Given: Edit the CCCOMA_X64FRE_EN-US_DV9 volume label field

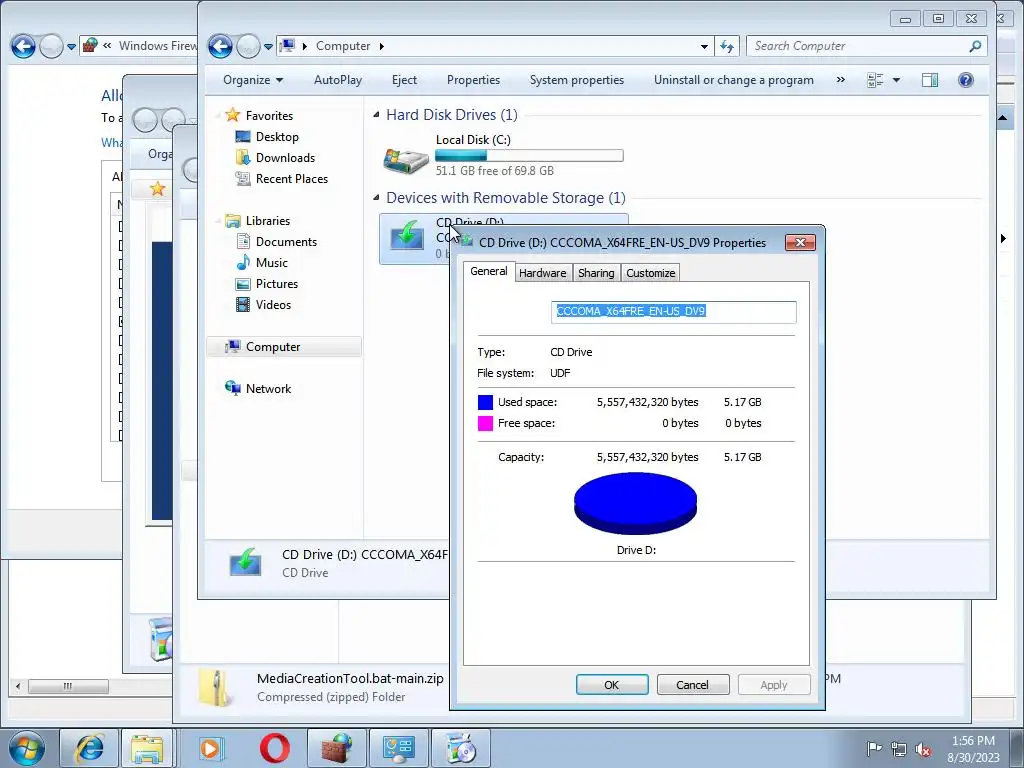Looking at the screenshot, I should (x=673, y=312).
